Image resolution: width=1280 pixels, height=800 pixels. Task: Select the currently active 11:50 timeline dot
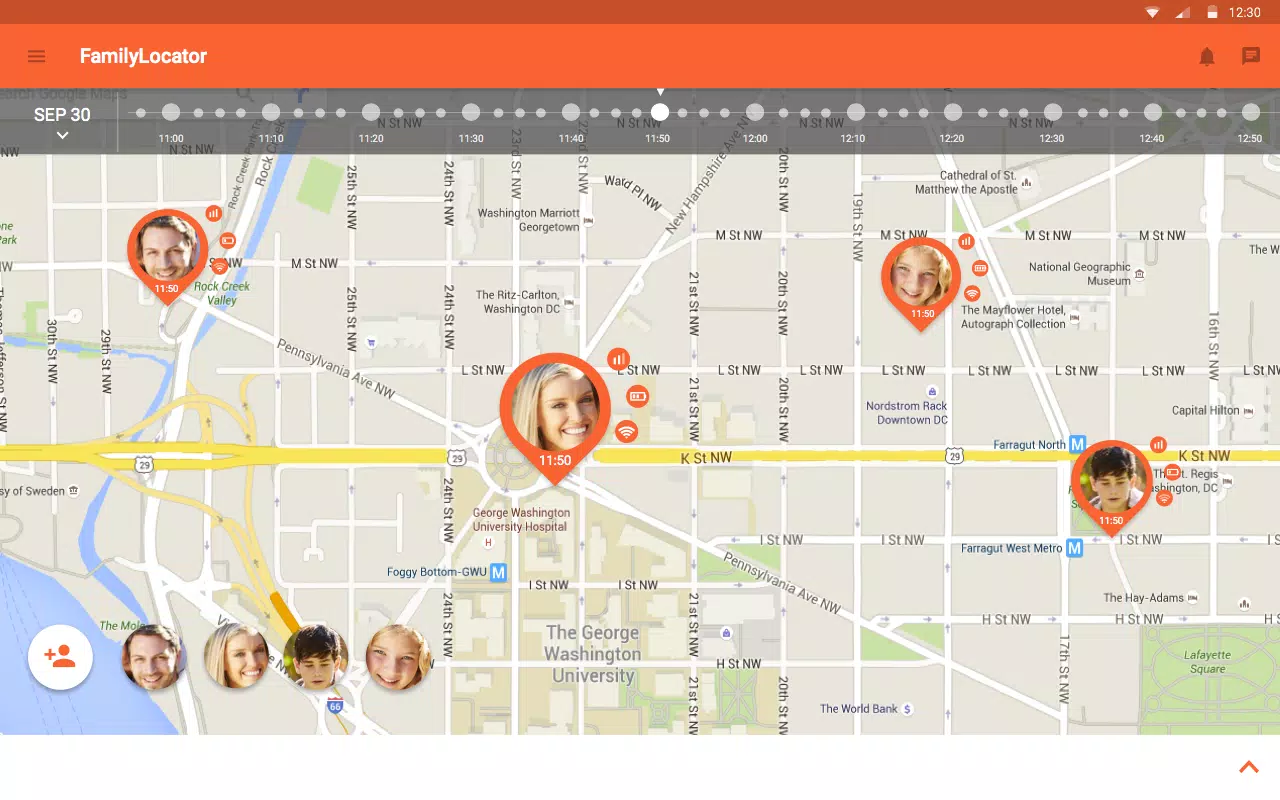(660, 112)
